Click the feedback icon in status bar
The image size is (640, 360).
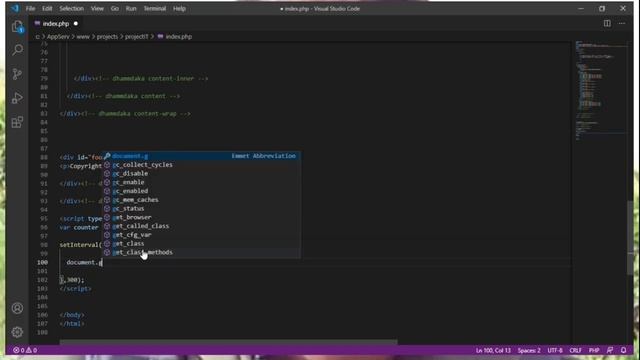(610, 350)
